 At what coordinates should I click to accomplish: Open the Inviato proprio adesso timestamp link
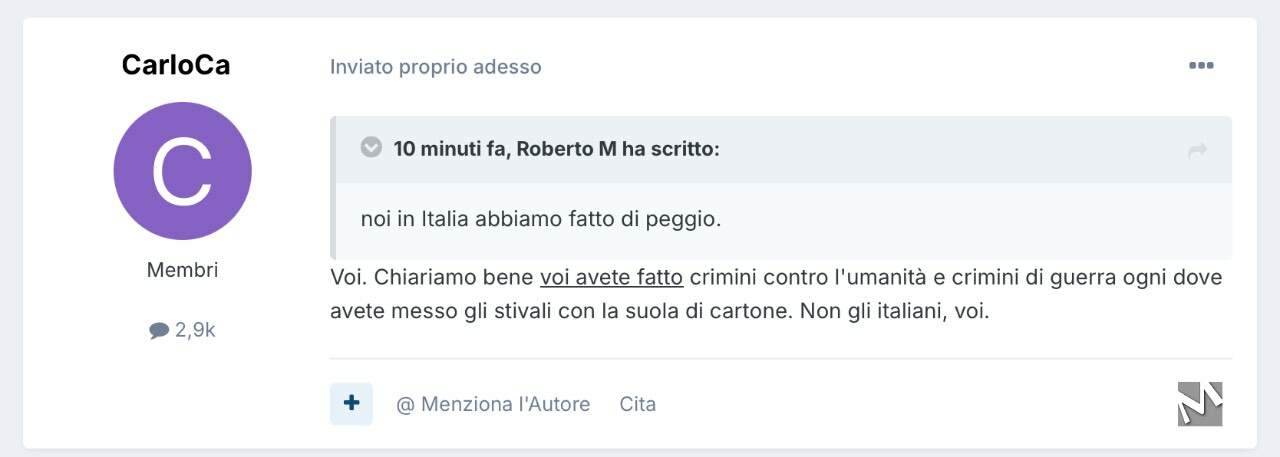coord(436,67)
